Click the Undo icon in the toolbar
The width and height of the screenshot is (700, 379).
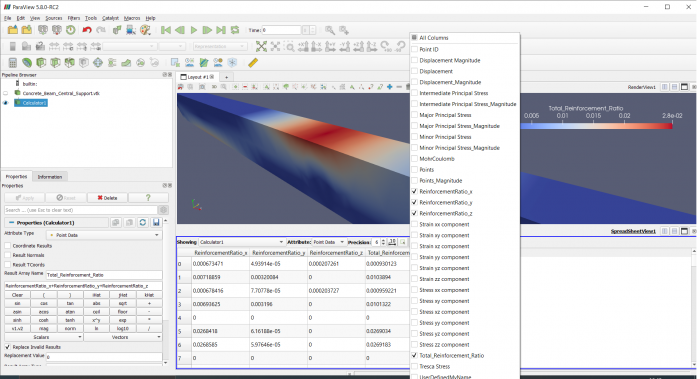pyautogui.click(x=87, y=30)
